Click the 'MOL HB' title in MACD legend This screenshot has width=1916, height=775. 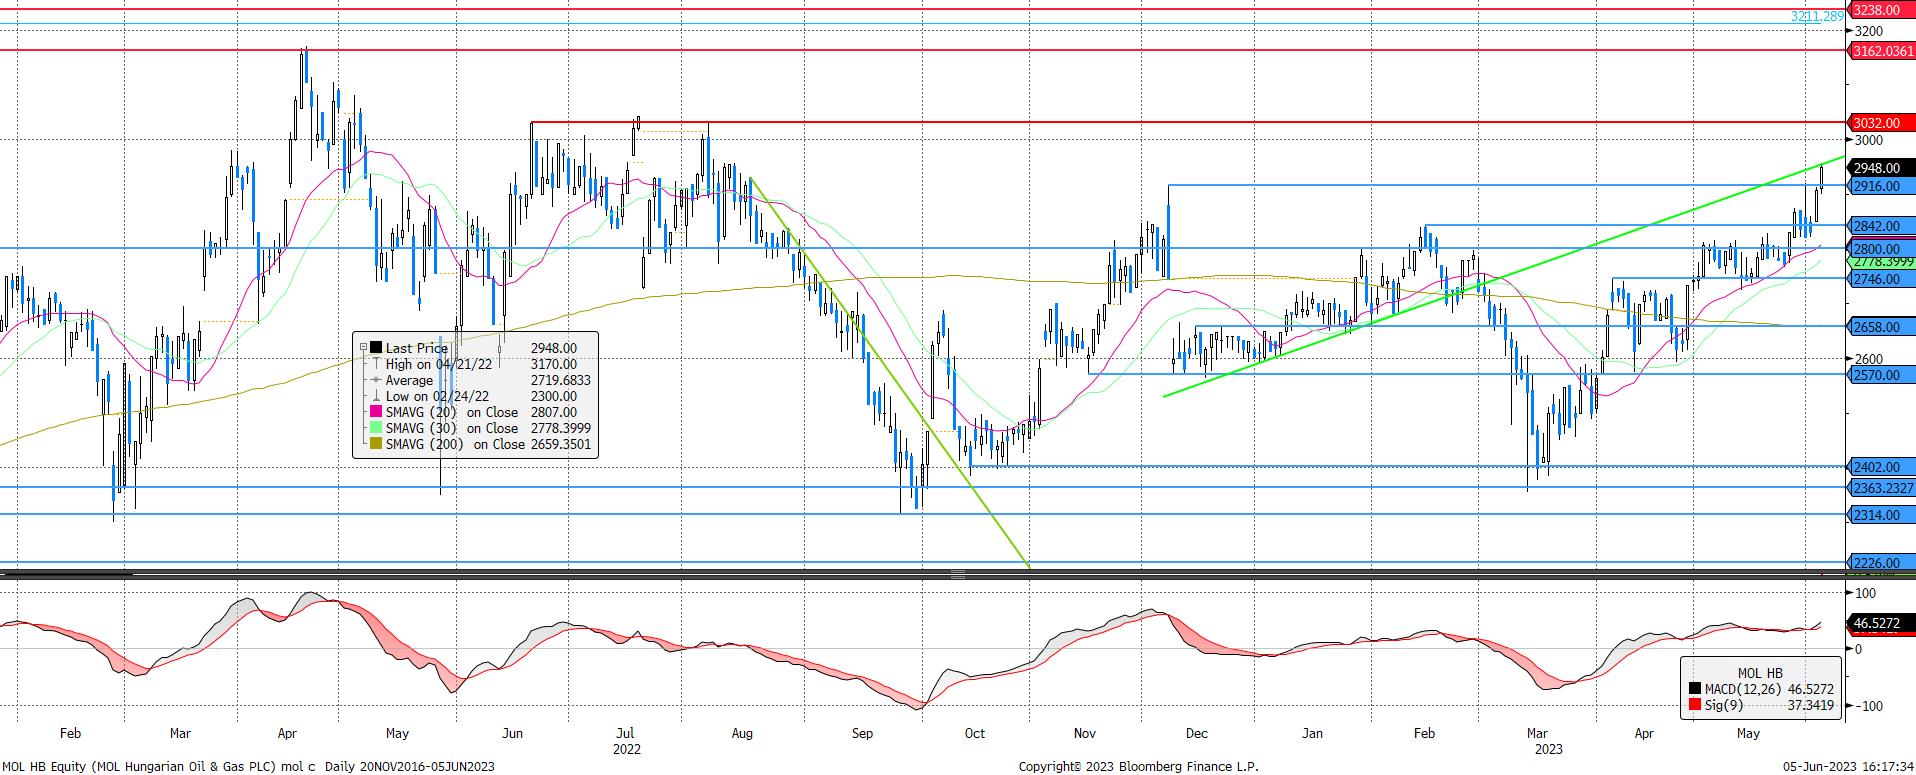[x=1759, y=673]
